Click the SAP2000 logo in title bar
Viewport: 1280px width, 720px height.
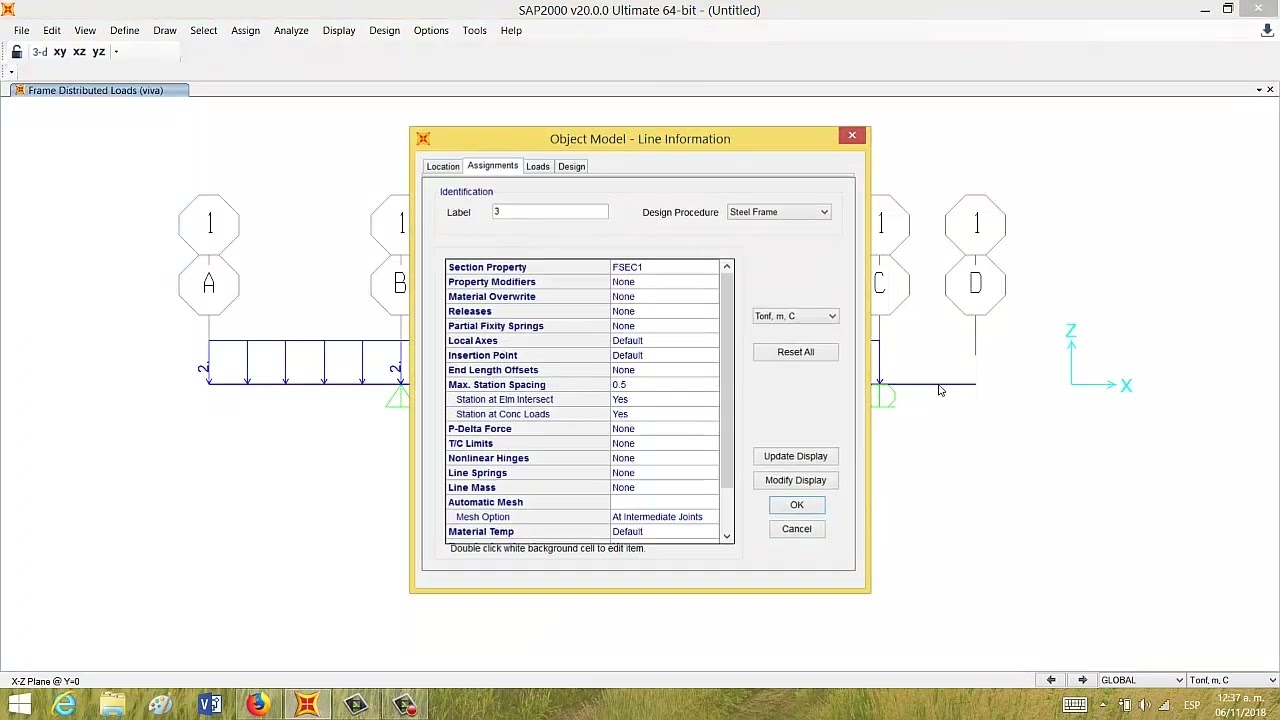[x=8, y=10]
